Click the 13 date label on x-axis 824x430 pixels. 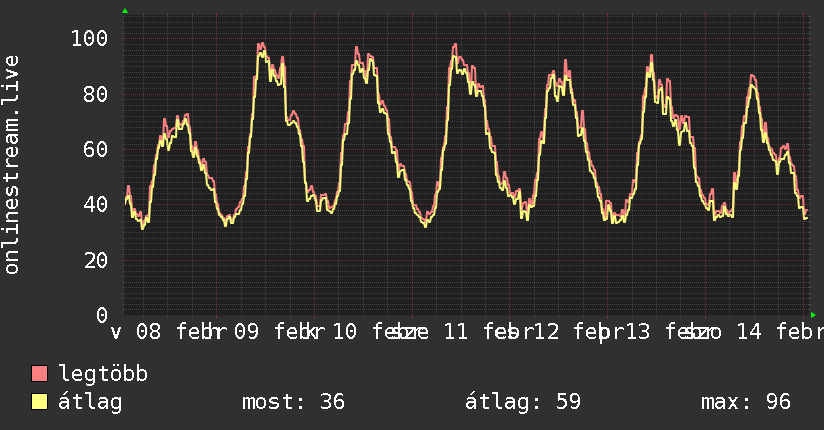637,332
